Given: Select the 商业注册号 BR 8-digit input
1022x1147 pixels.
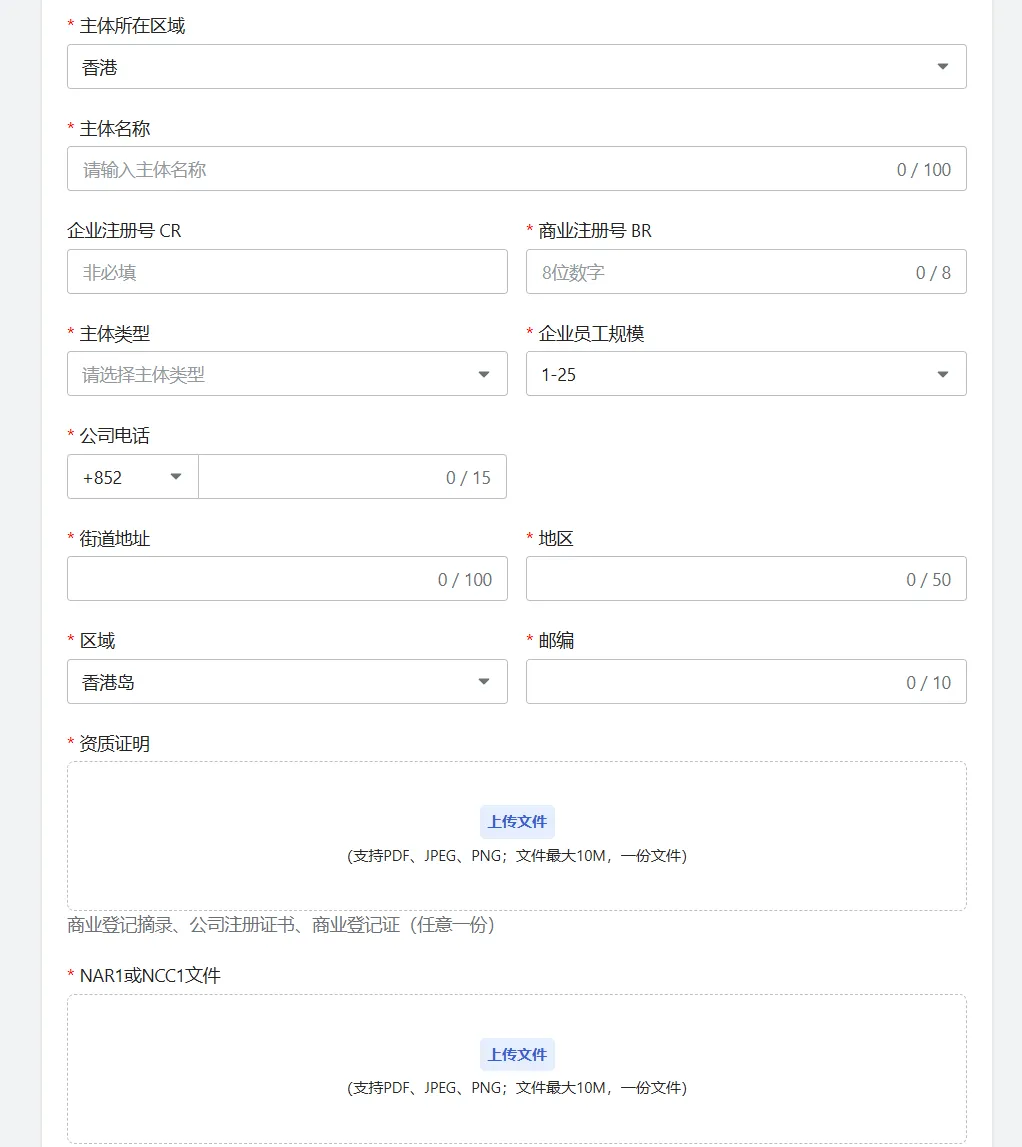Looking at the screenshot, I should pos(720,272).
